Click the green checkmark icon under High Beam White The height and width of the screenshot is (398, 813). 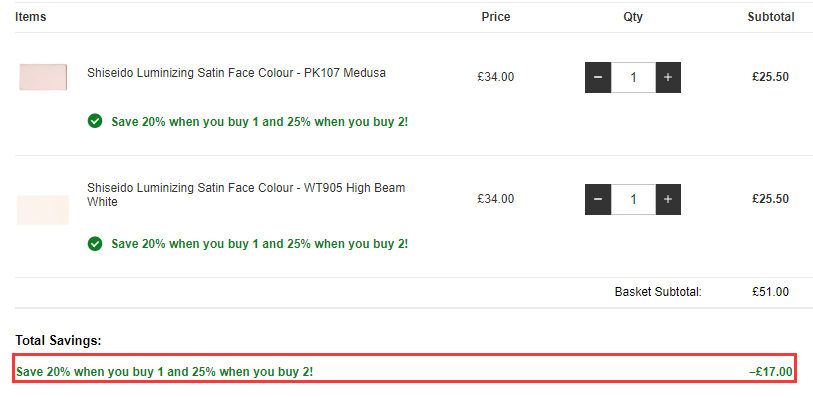(95, 244)
